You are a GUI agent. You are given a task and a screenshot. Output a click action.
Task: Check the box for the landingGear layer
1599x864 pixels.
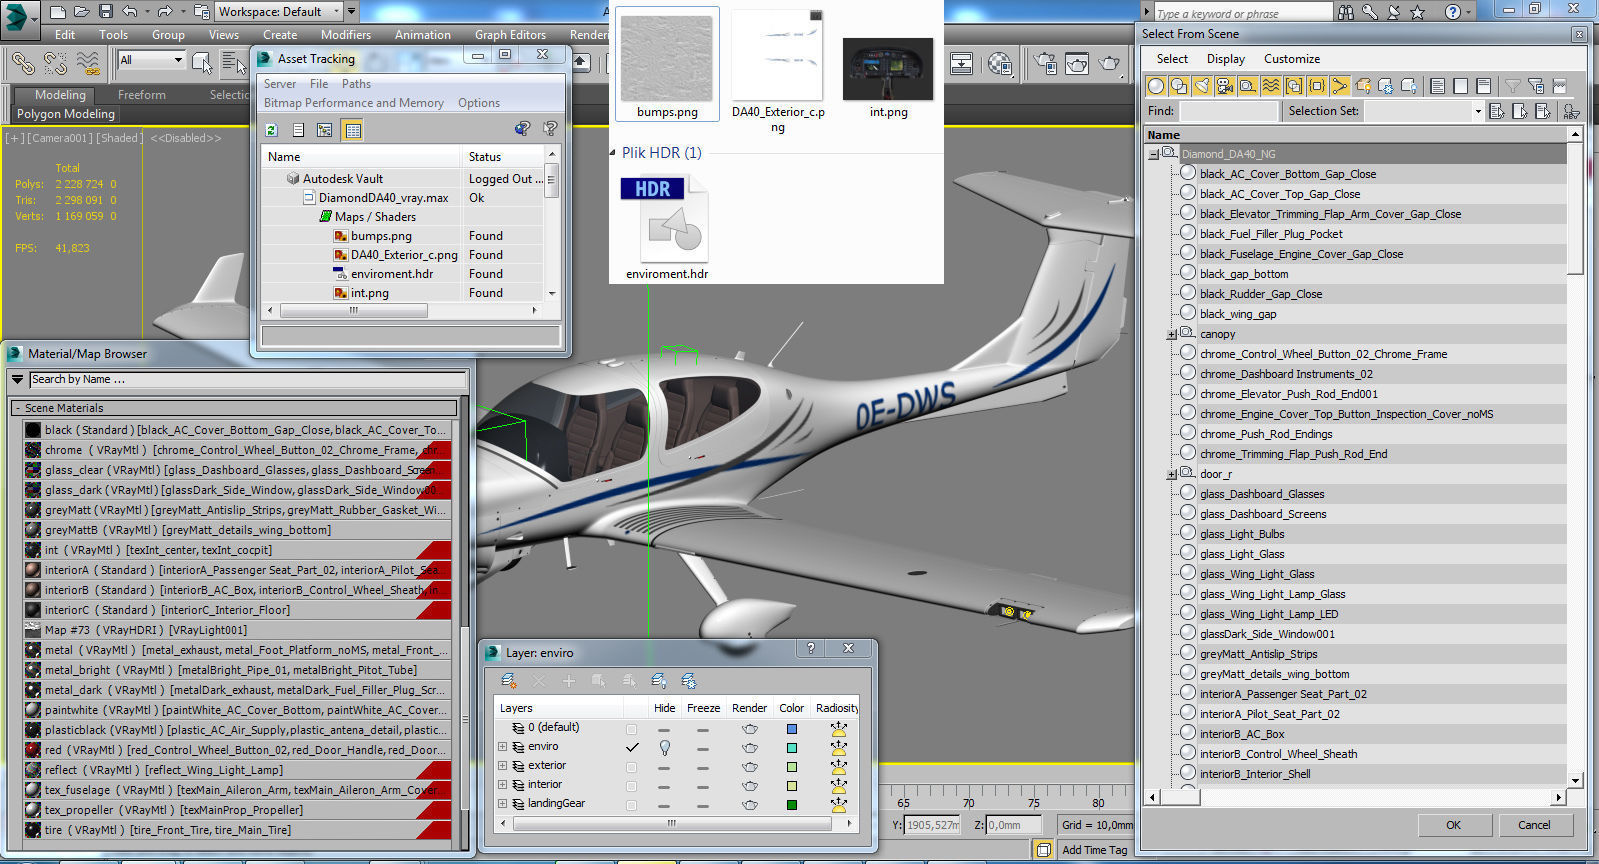click(x=631, y=805)
